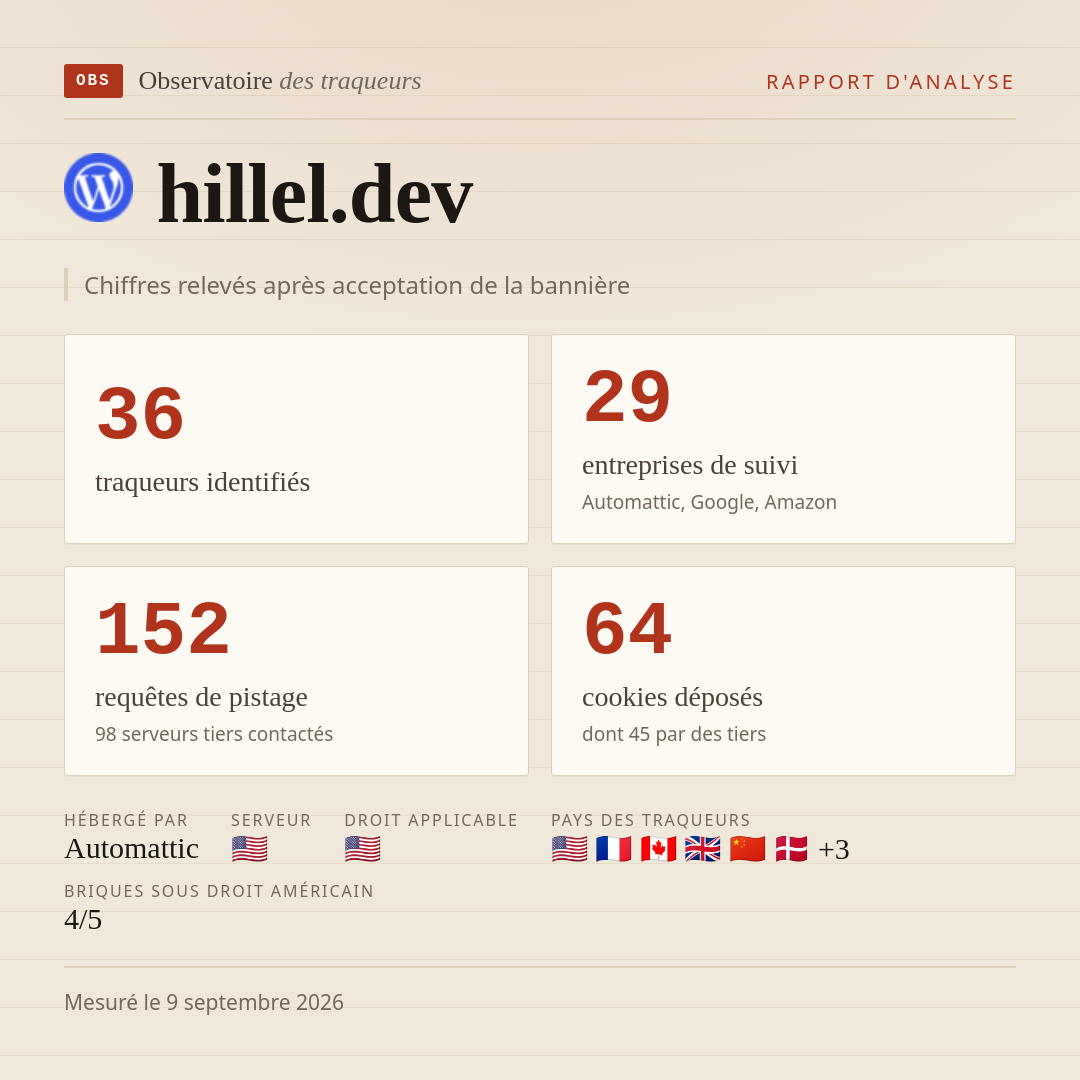Screen dimensions: 1080x1080
Task: Click the US flag under Serveur
Action: (249, 849)
